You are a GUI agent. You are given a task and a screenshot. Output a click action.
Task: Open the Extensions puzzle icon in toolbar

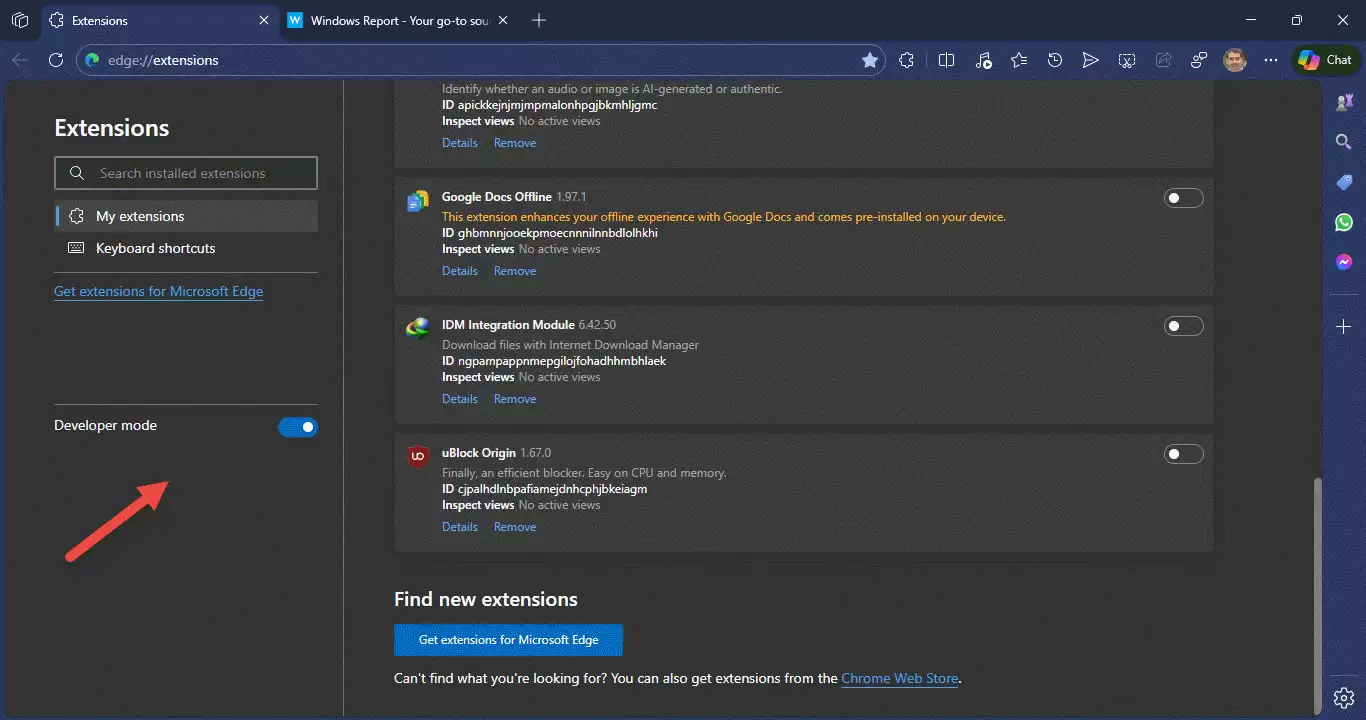(x=906, y=60)
